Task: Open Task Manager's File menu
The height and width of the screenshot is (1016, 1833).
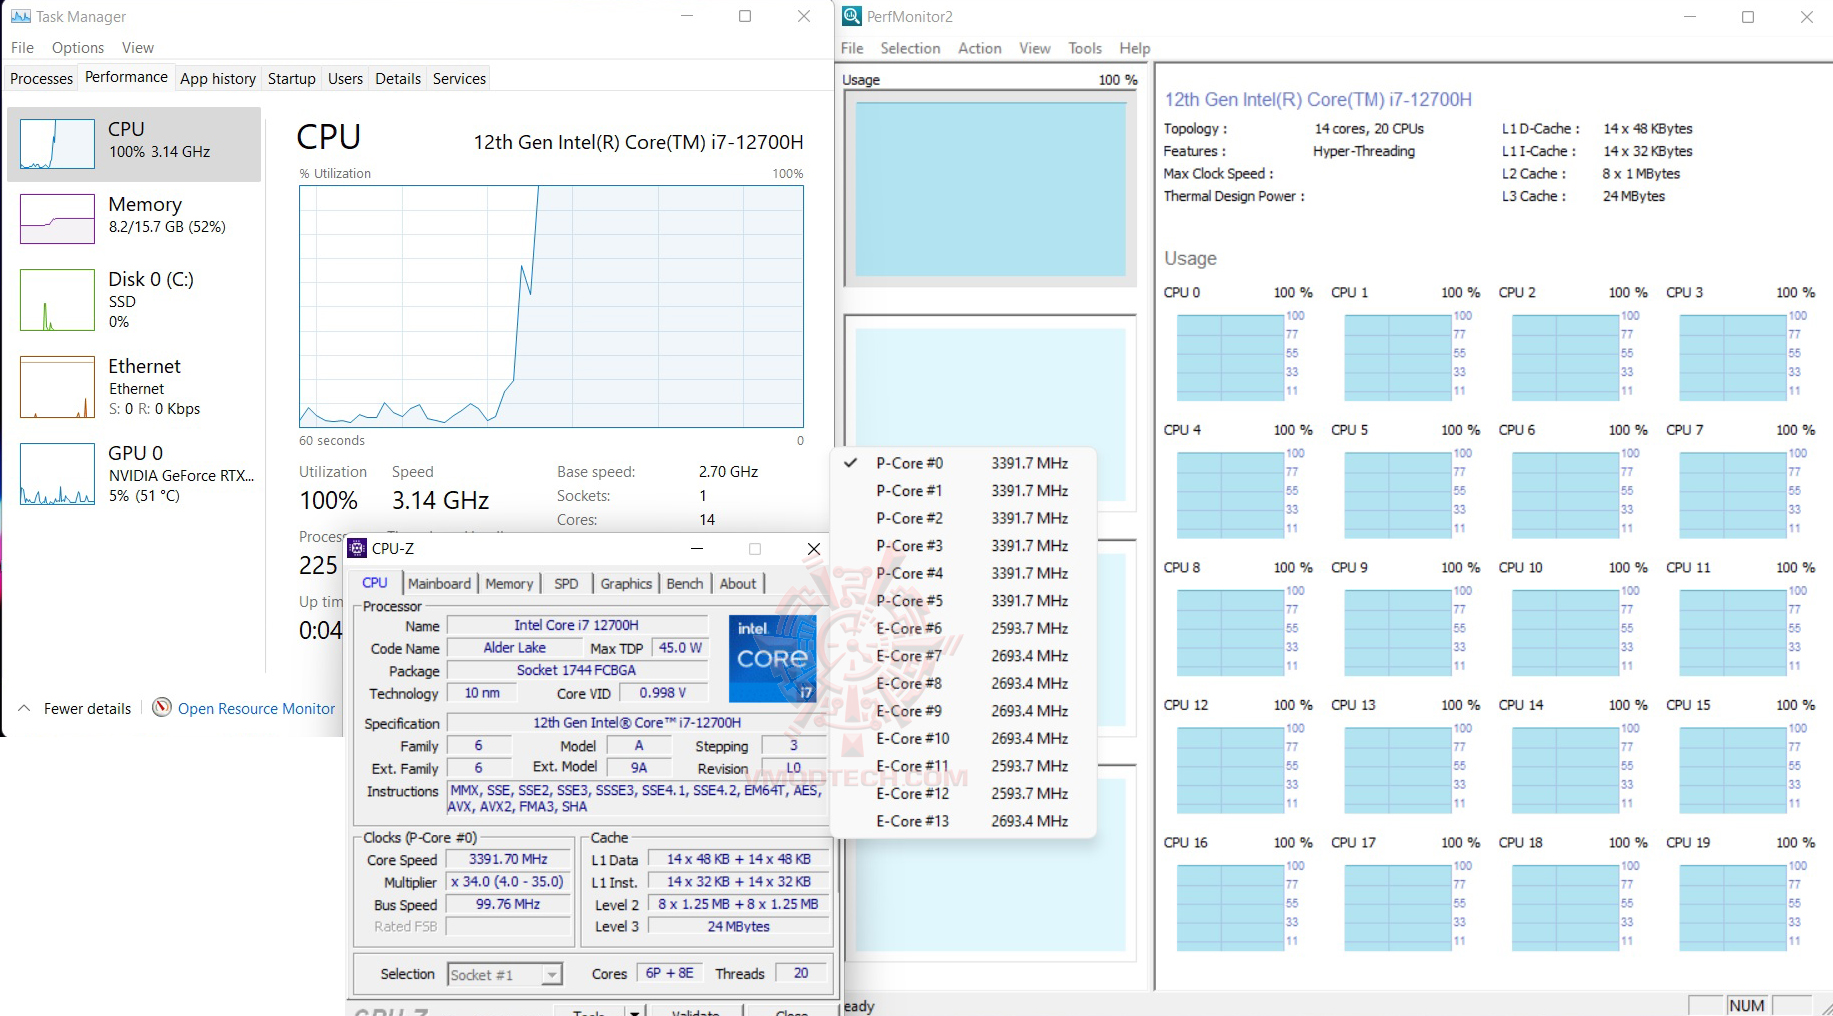Action: [22, 48]
